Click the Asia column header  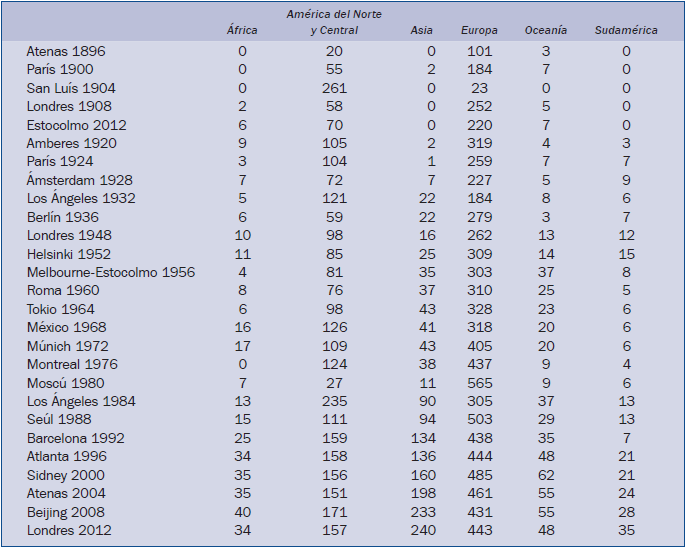click(x=422, y=30)
